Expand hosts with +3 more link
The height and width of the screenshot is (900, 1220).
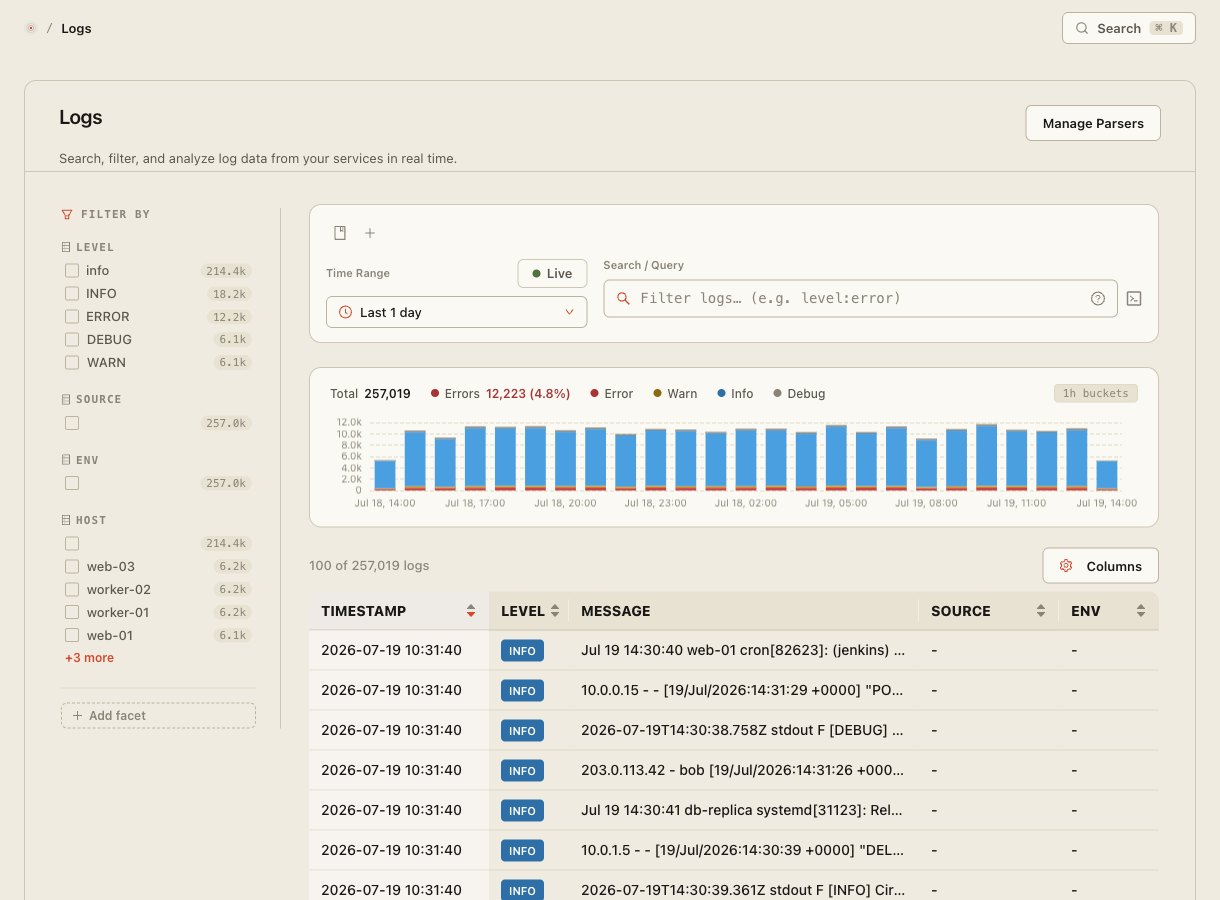point(89,658)
